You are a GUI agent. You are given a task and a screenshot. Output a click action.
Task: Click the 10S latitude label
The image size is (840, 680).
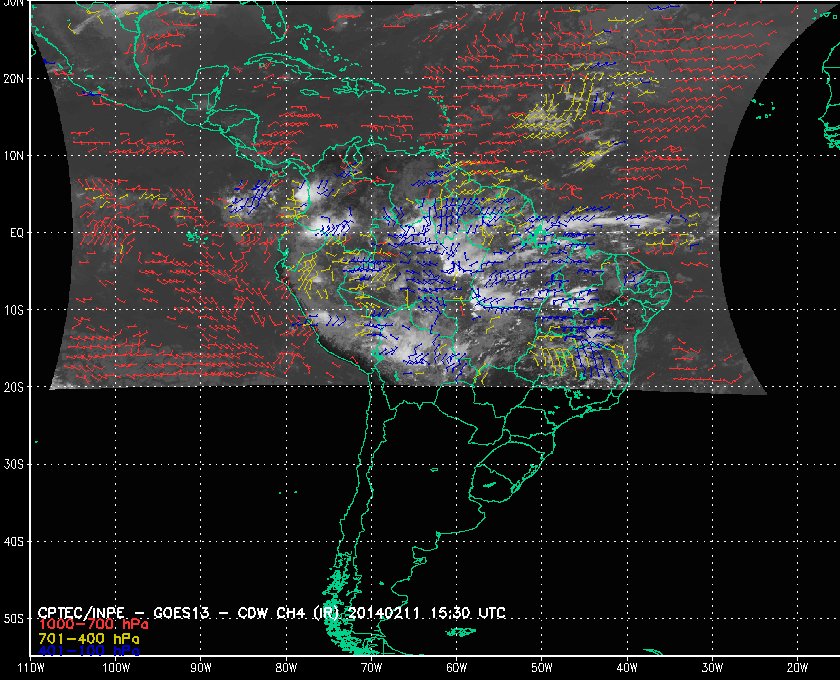[13, 310]
